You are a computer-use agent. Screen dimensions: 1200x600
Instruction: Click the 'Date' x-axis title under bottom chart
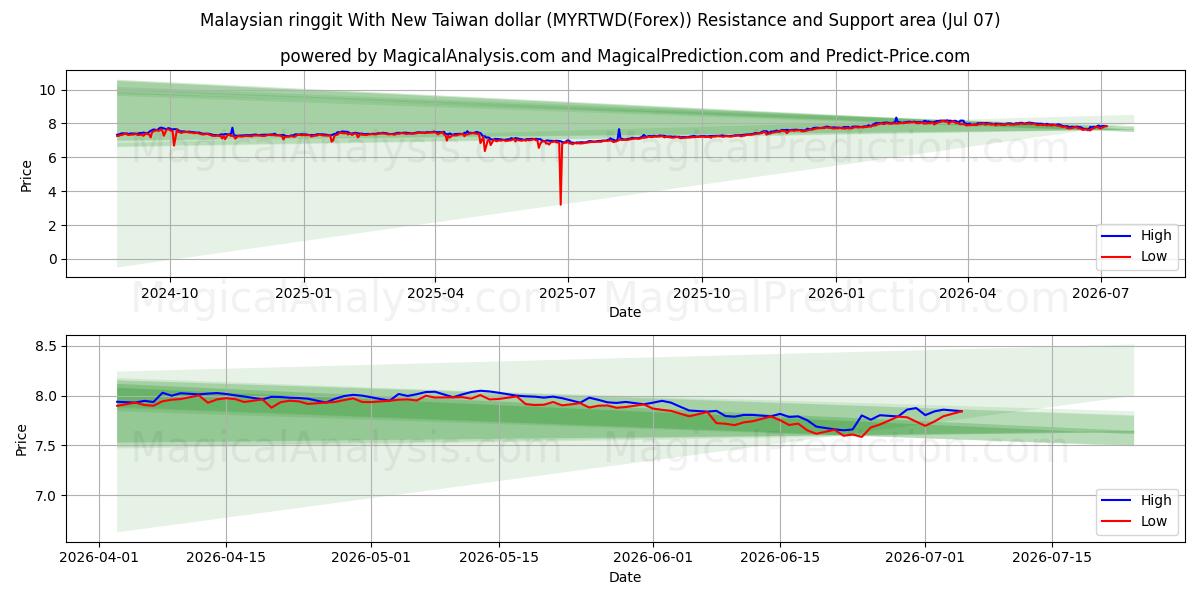[x=625, y=577]
